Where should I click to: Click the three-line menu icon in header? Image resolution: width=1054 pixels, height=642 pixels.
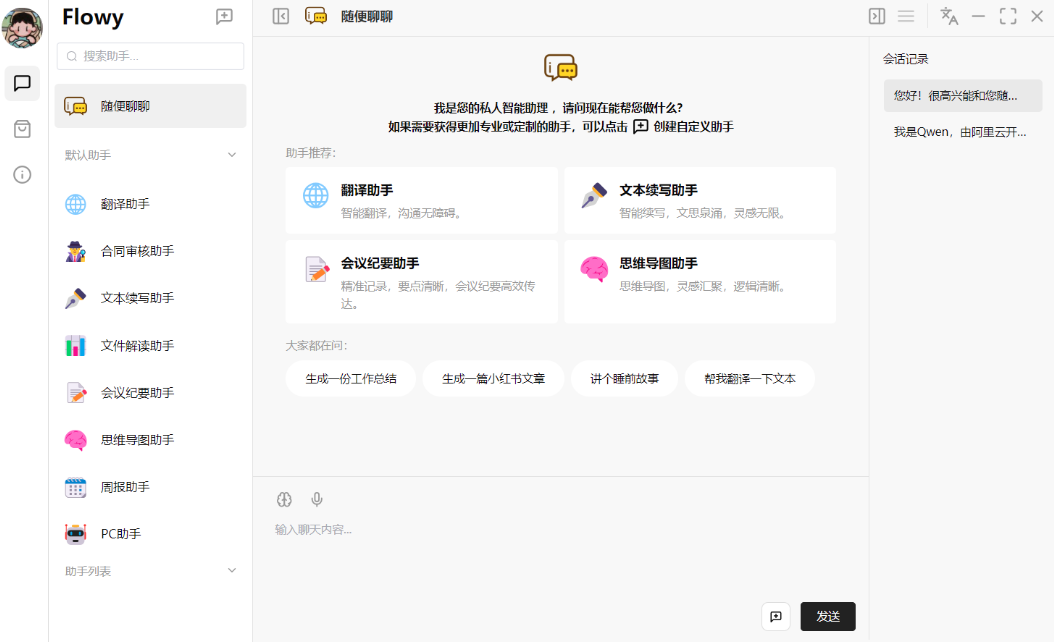tap(906, 16)
